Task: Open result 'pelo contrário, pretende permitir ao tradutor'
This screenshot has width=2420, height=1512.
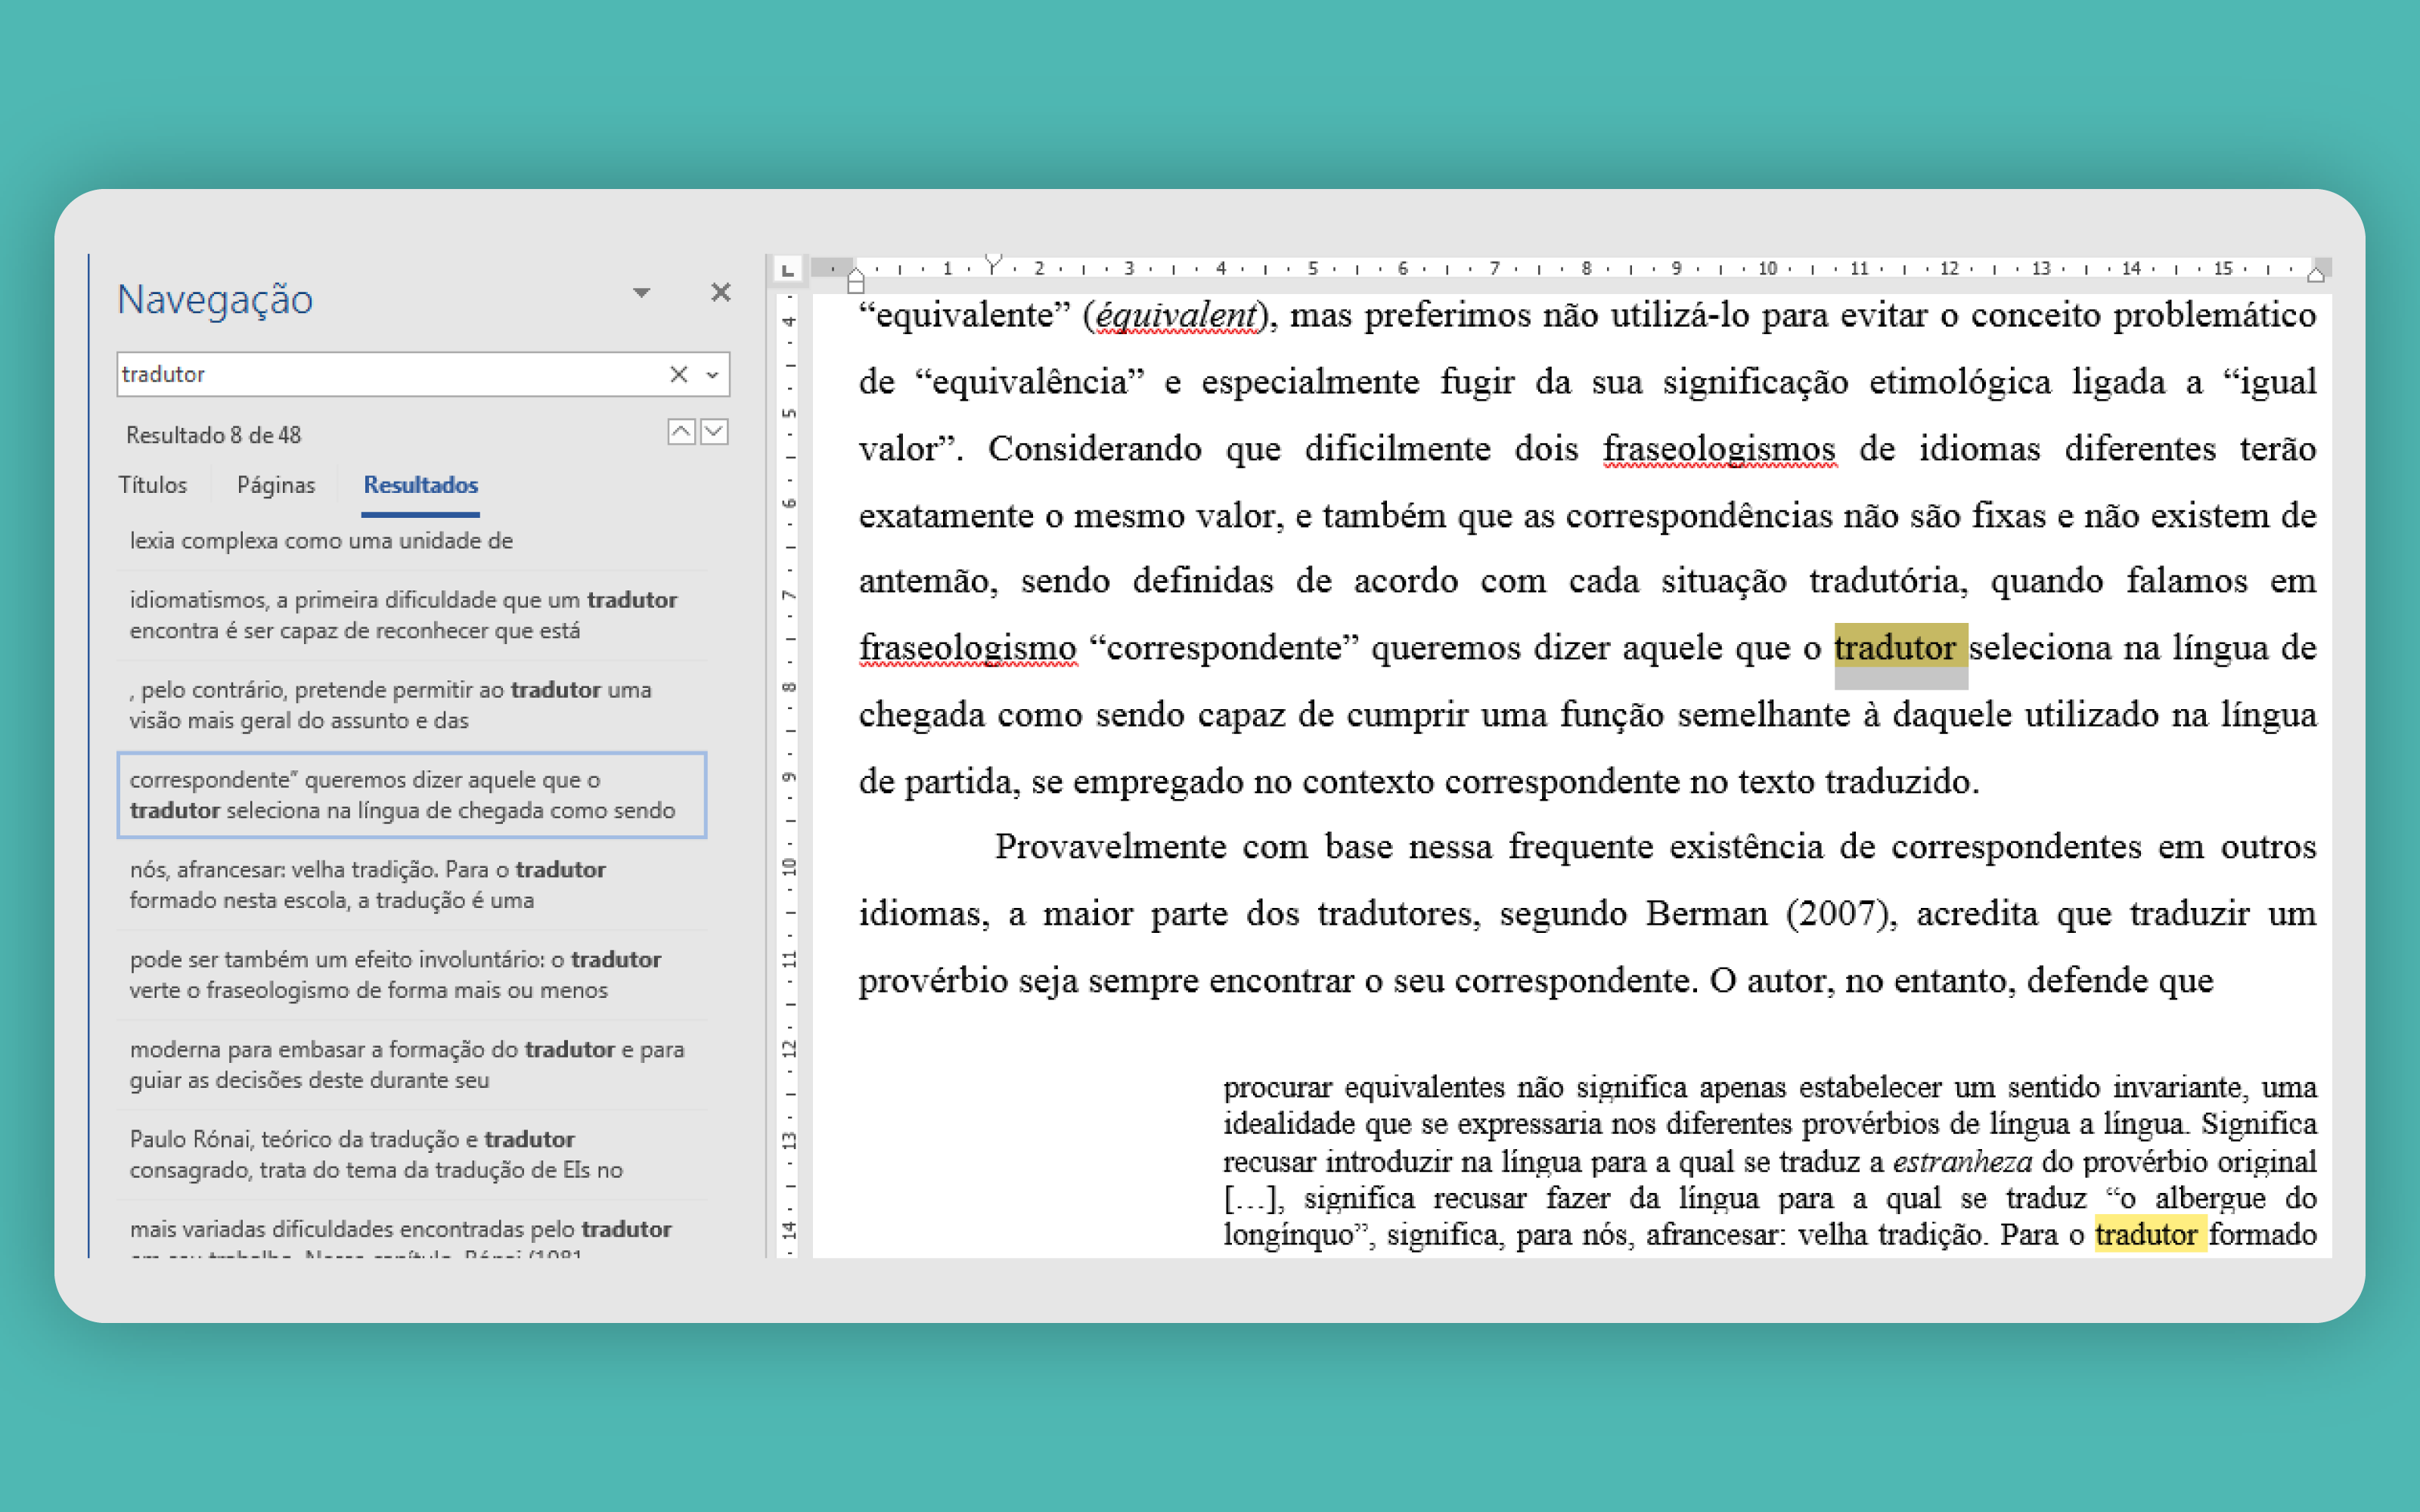Action: (412, 705)
